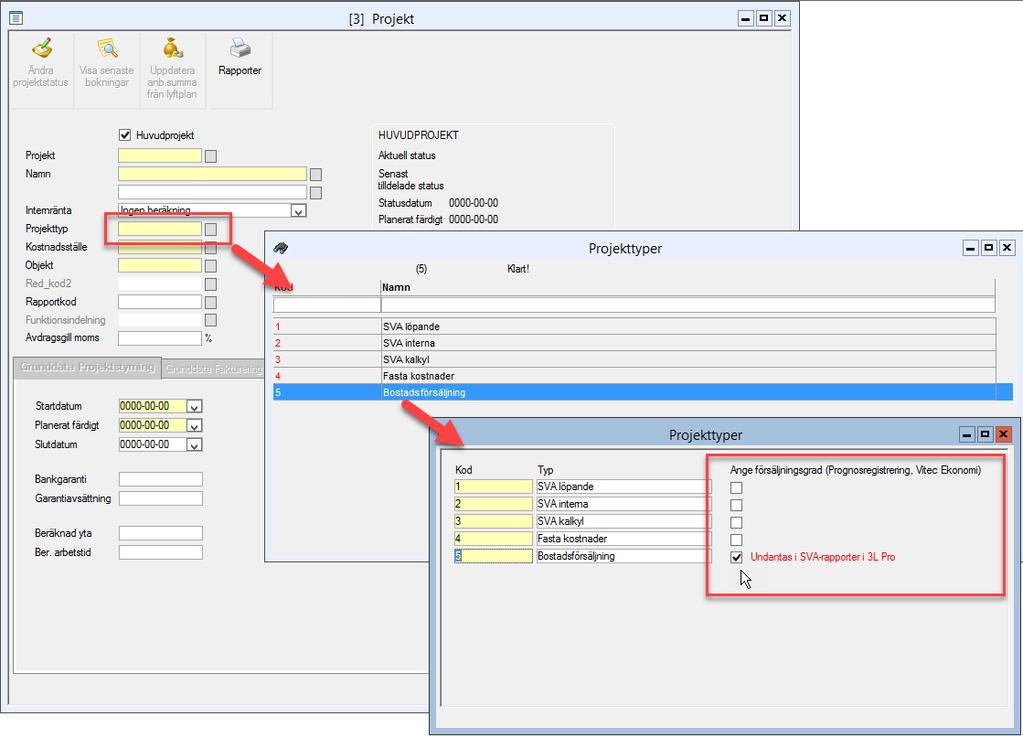Select row 1 SVA löpande in list
The height and width of the screenshot is (738, 1023).
click(634, 326)
